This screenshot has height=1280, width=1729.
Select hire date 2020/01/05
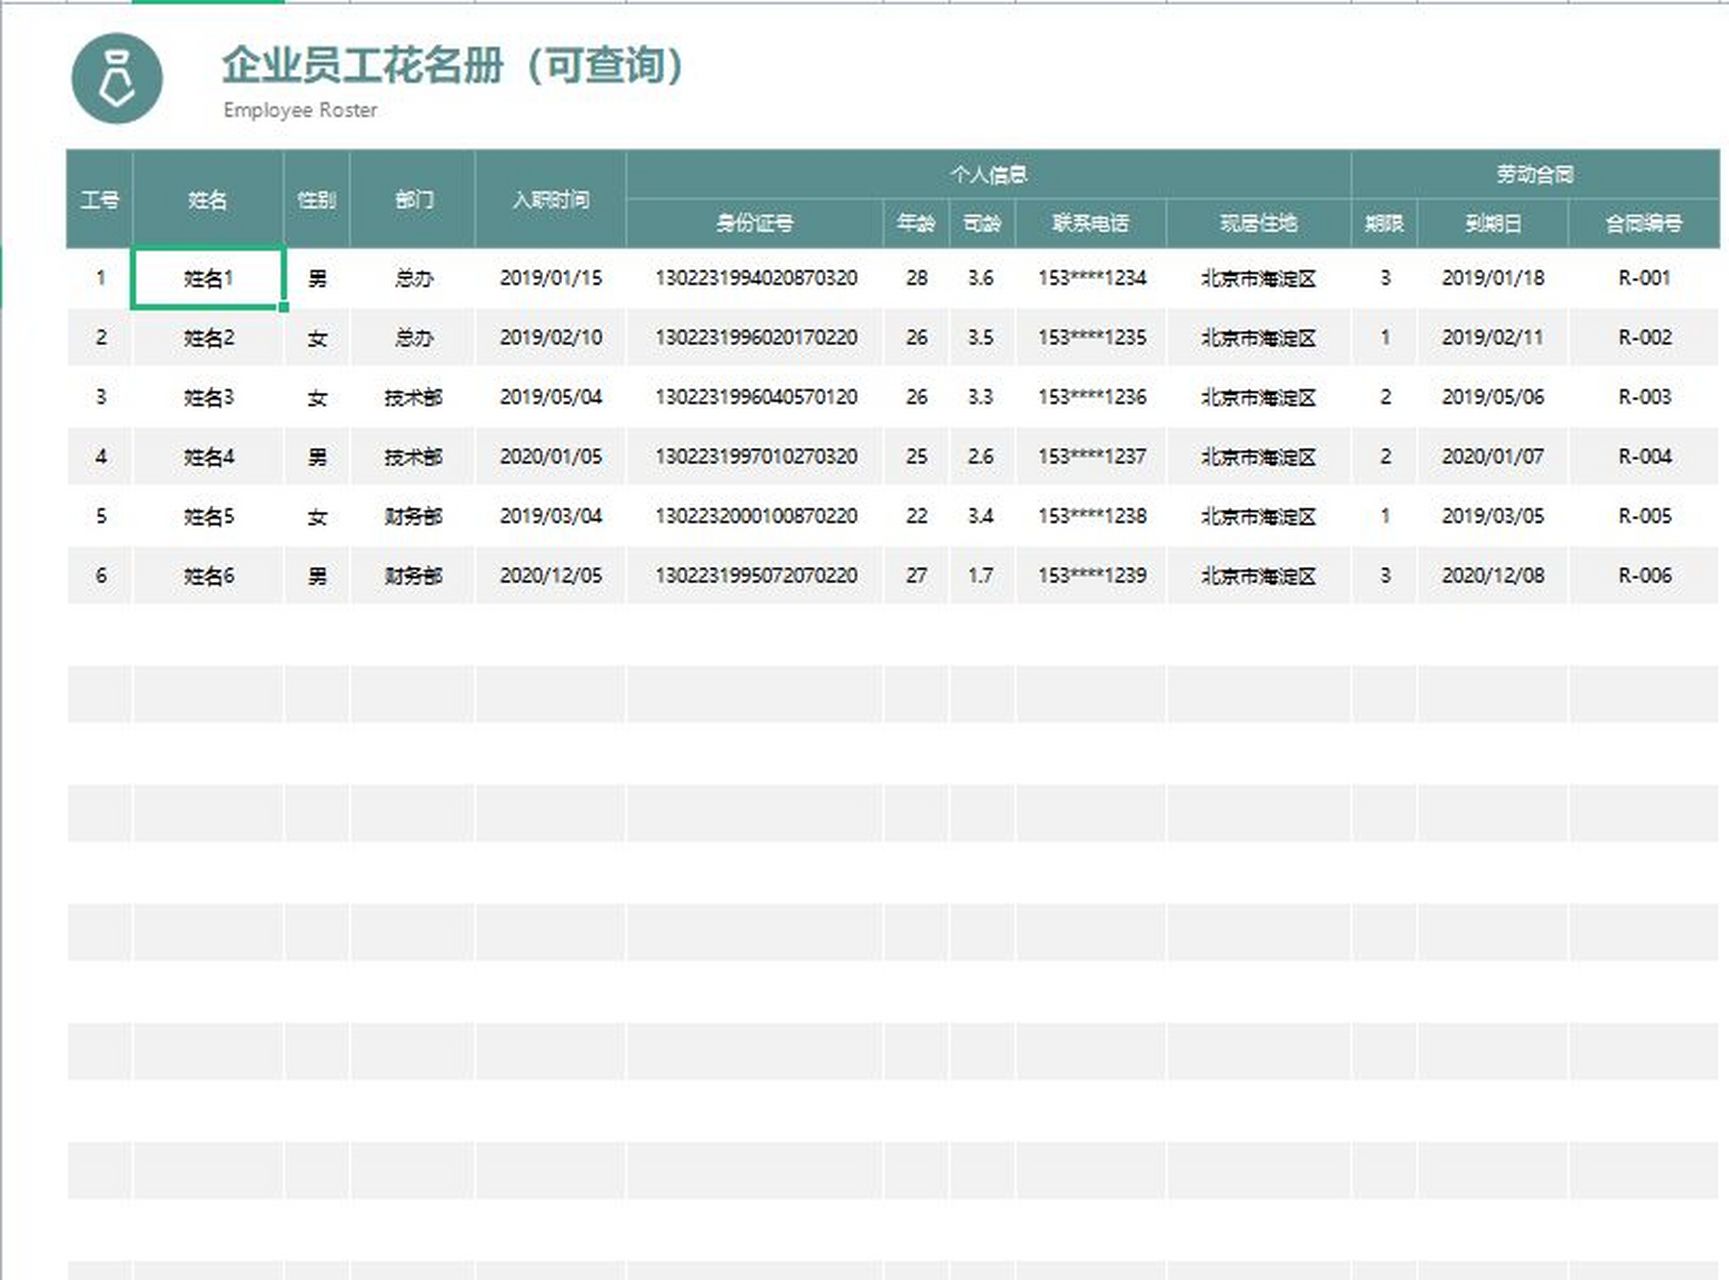551,457
